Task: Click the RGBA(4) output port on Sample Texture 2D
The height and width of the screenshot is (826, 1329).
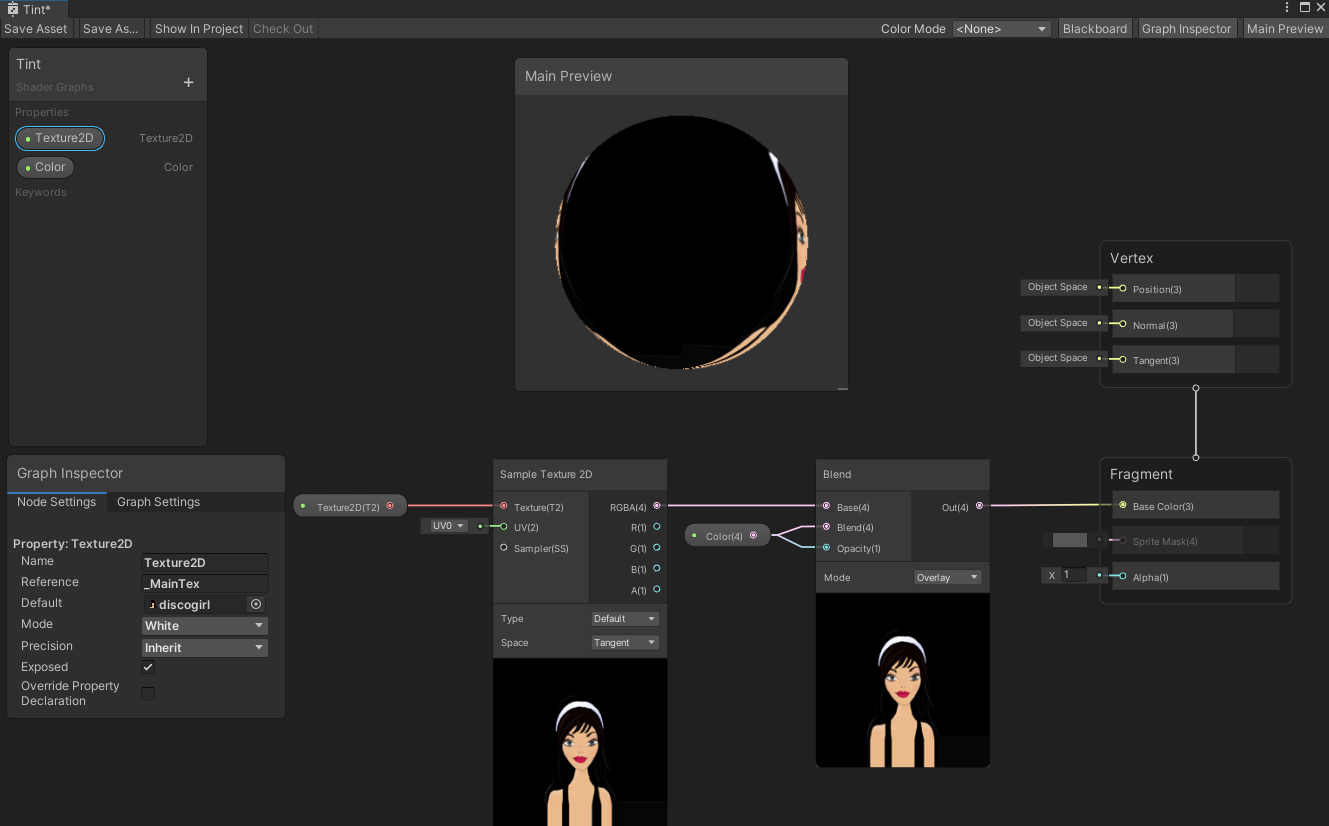Action: click(x=658, y=506)
